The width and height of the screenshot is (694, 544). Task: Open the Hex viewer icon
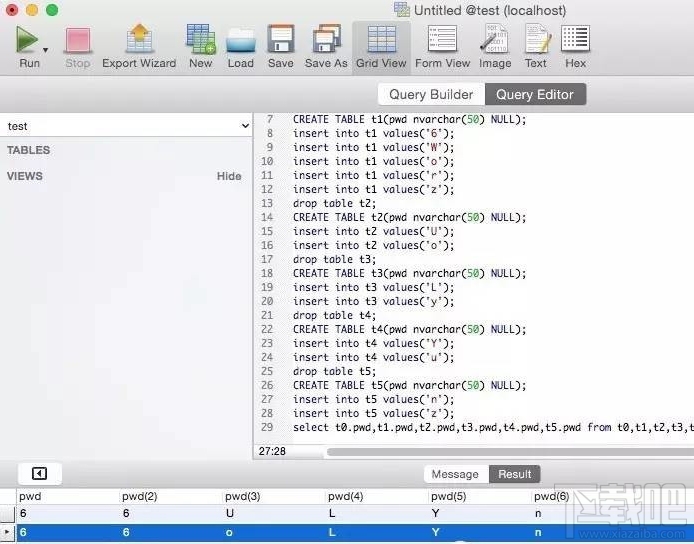575,39
